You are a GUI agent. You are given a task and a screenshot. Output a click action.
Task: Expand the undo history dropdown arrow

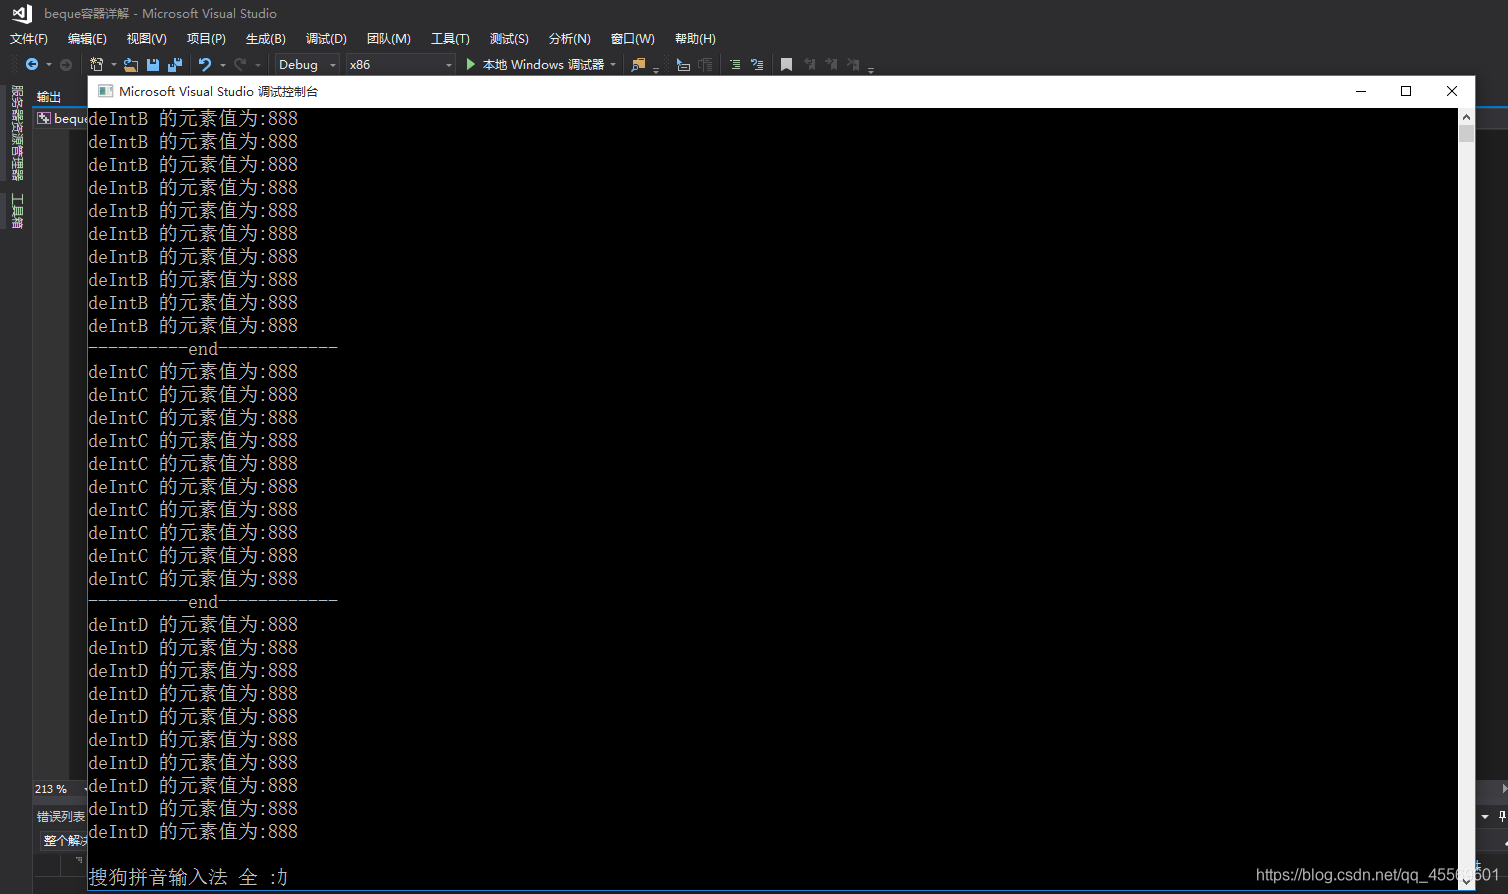click(222, 65)
